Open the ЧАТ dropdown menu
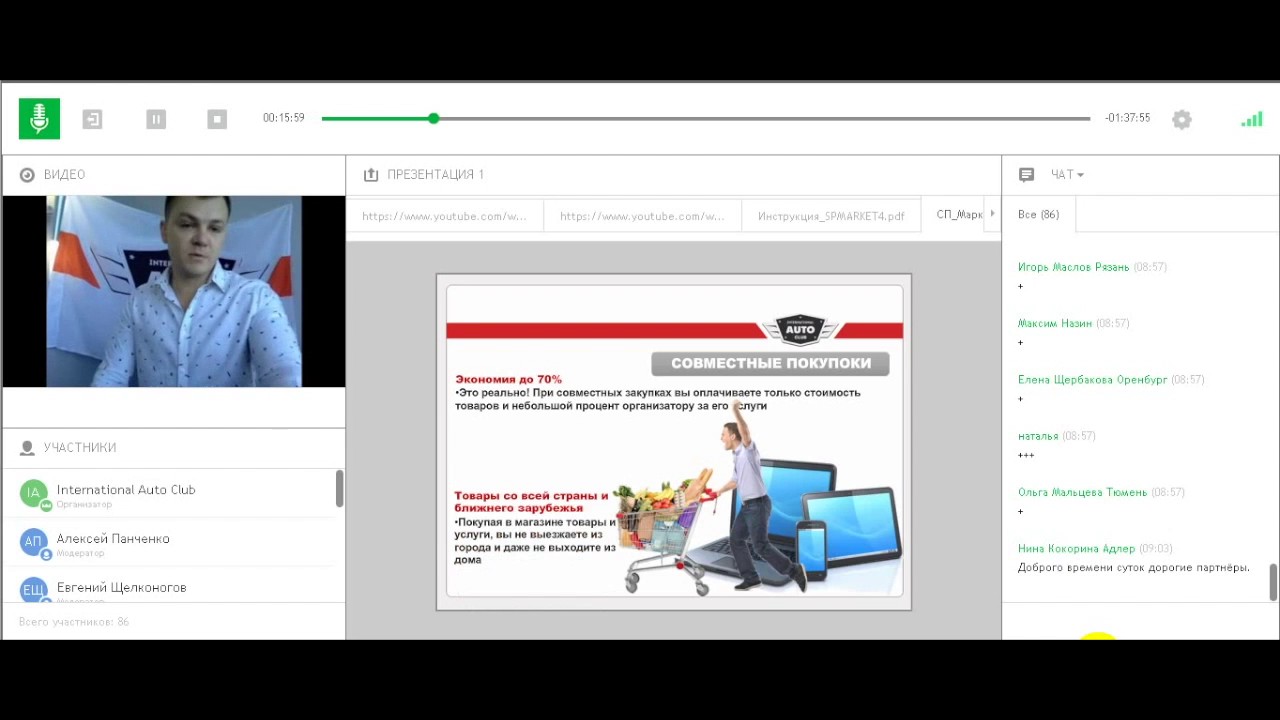Viewport: 1280px width, 720px height. [x=1067, y=174]
